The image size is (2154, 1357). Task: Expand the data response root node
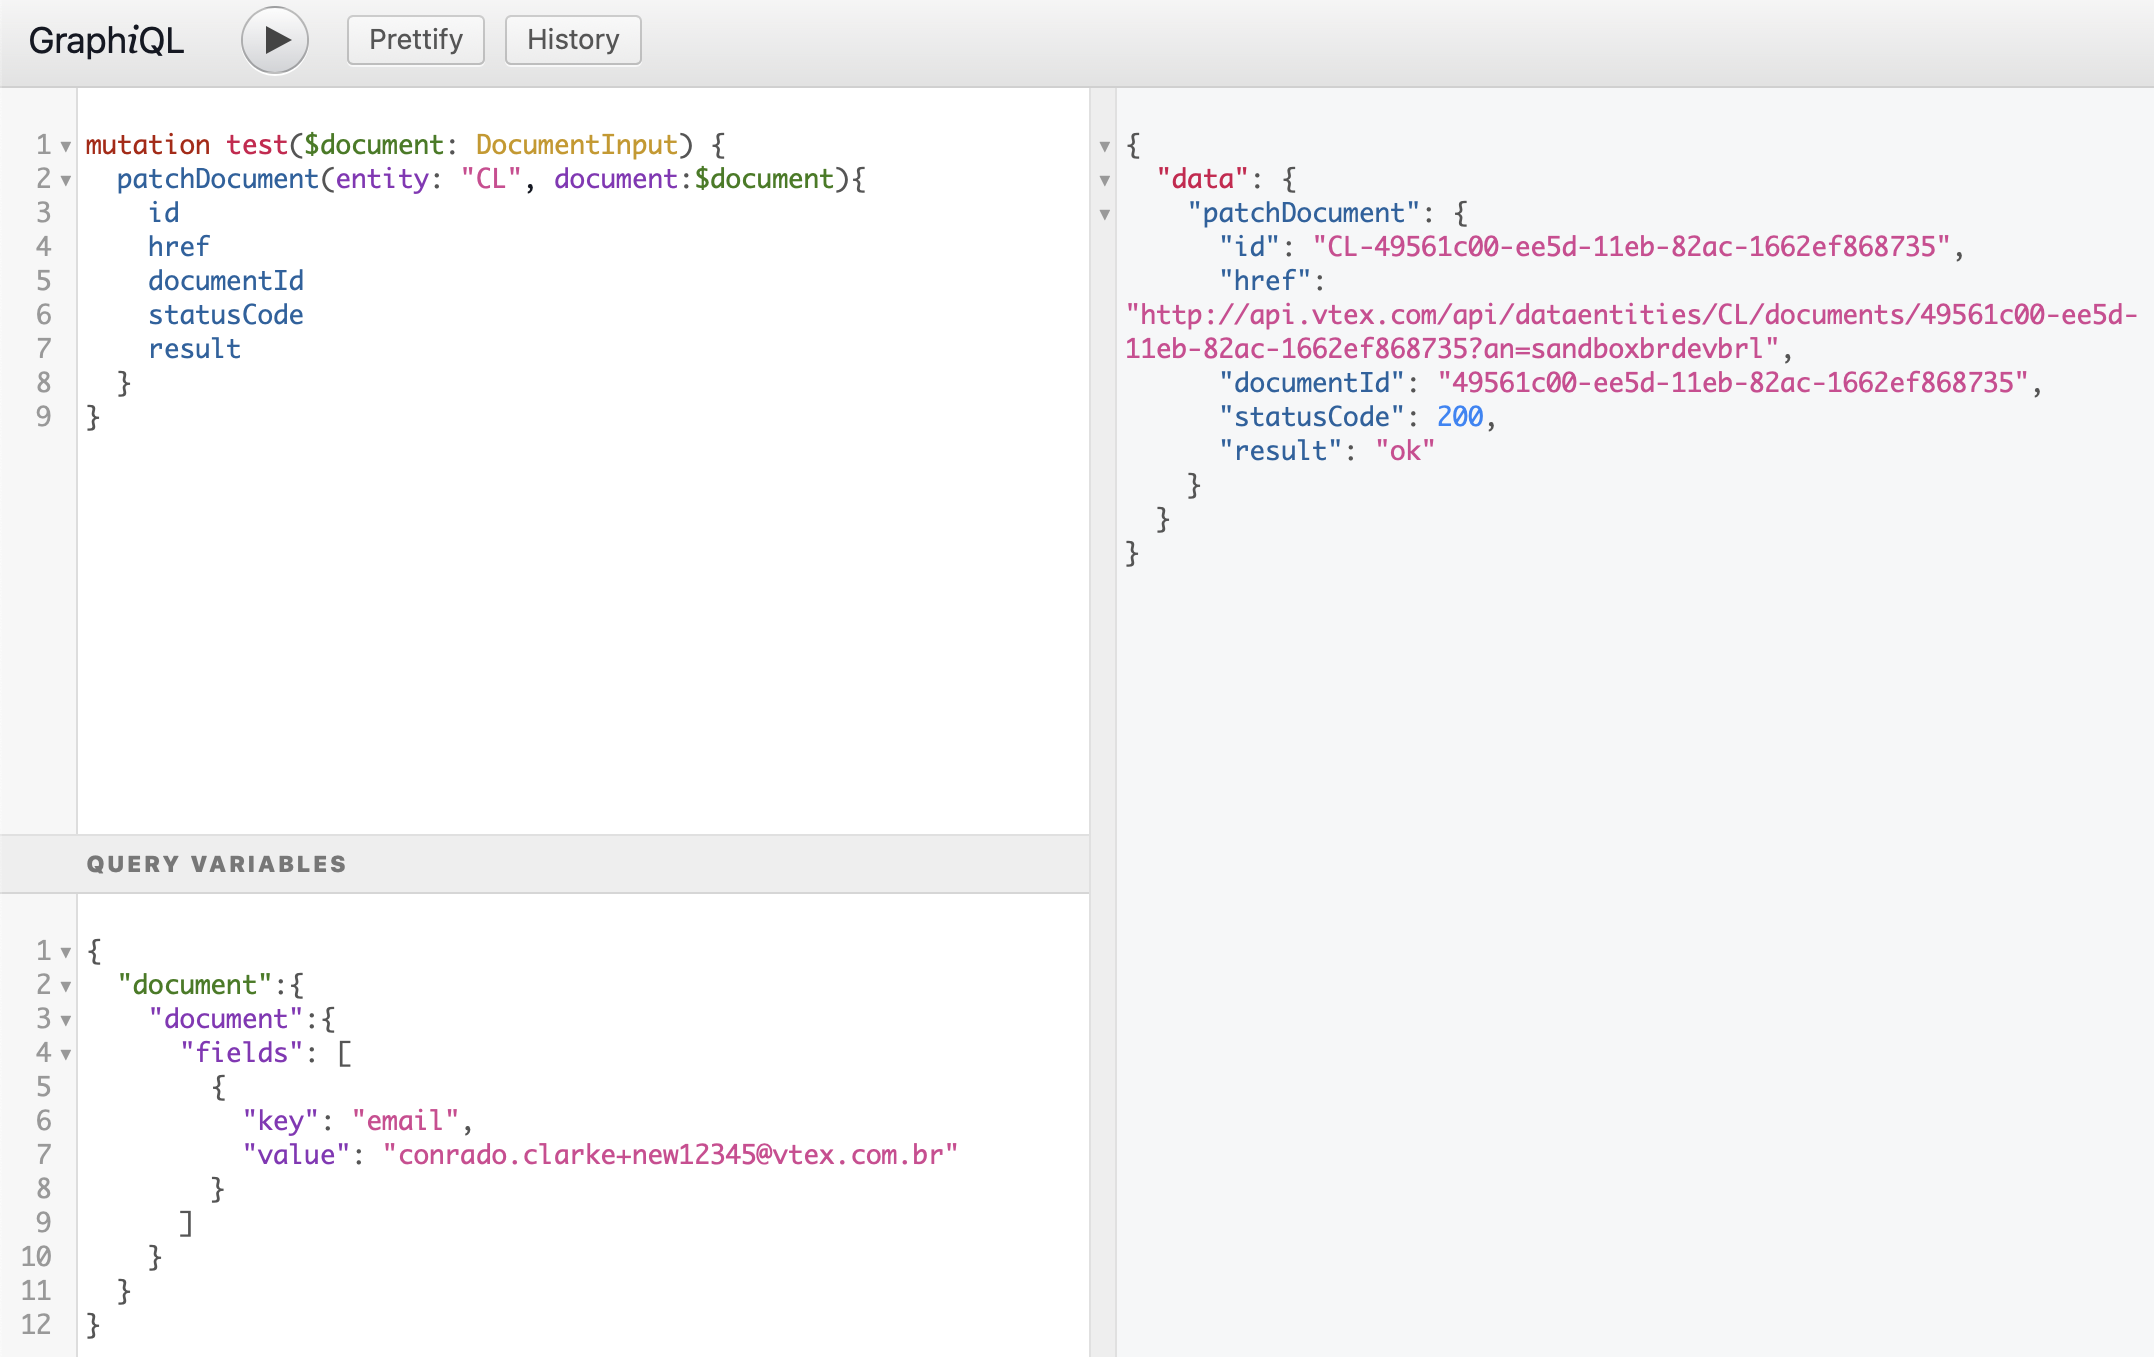coord(1108,142)
